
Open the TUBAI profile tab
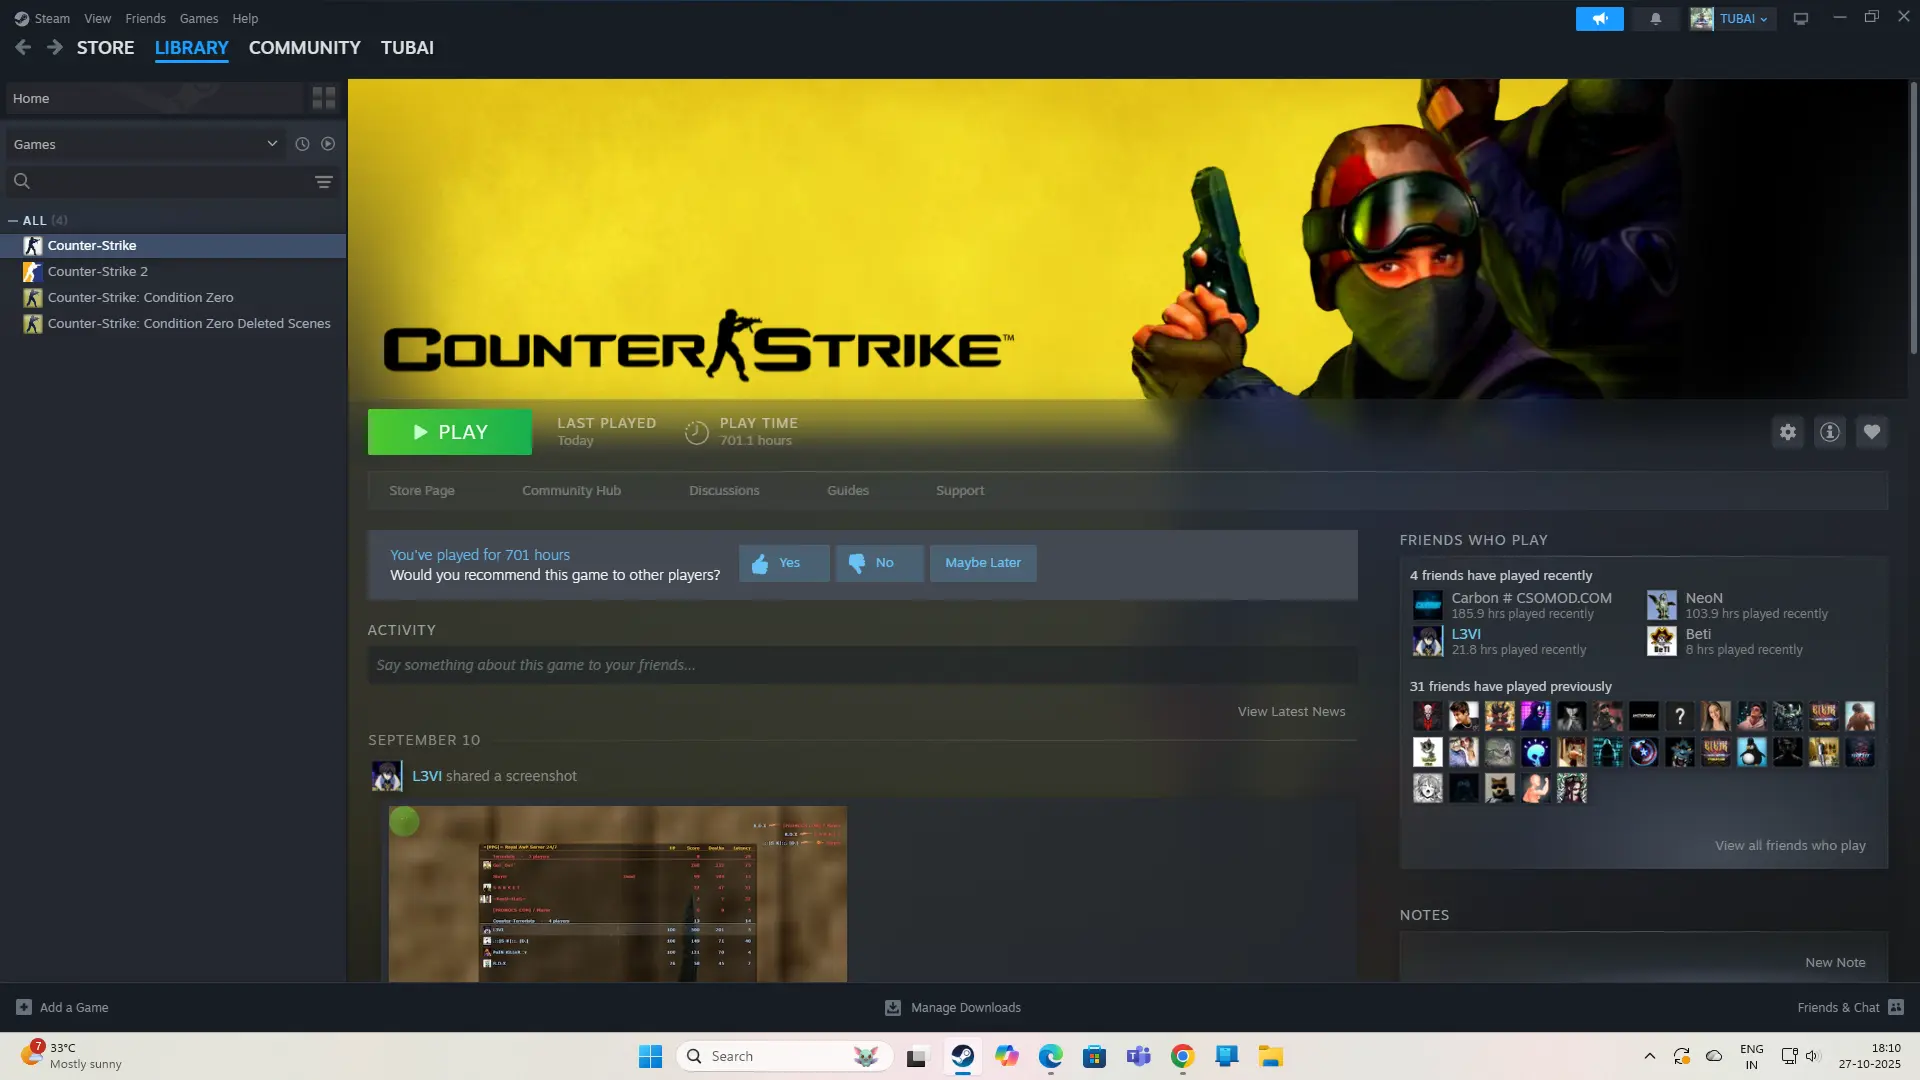(x=407, y=47)
